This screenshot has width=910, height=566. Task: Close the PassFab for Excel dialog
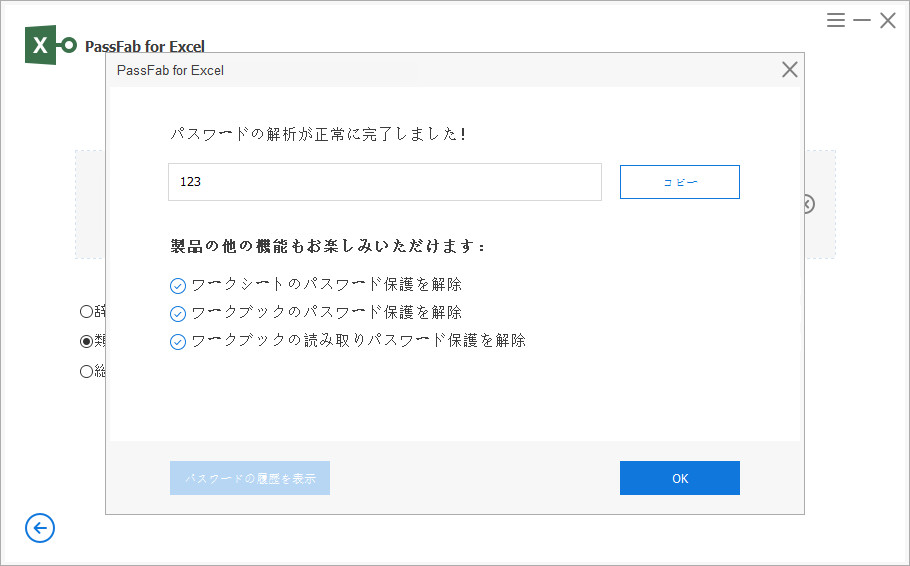[x=789, y=70]
